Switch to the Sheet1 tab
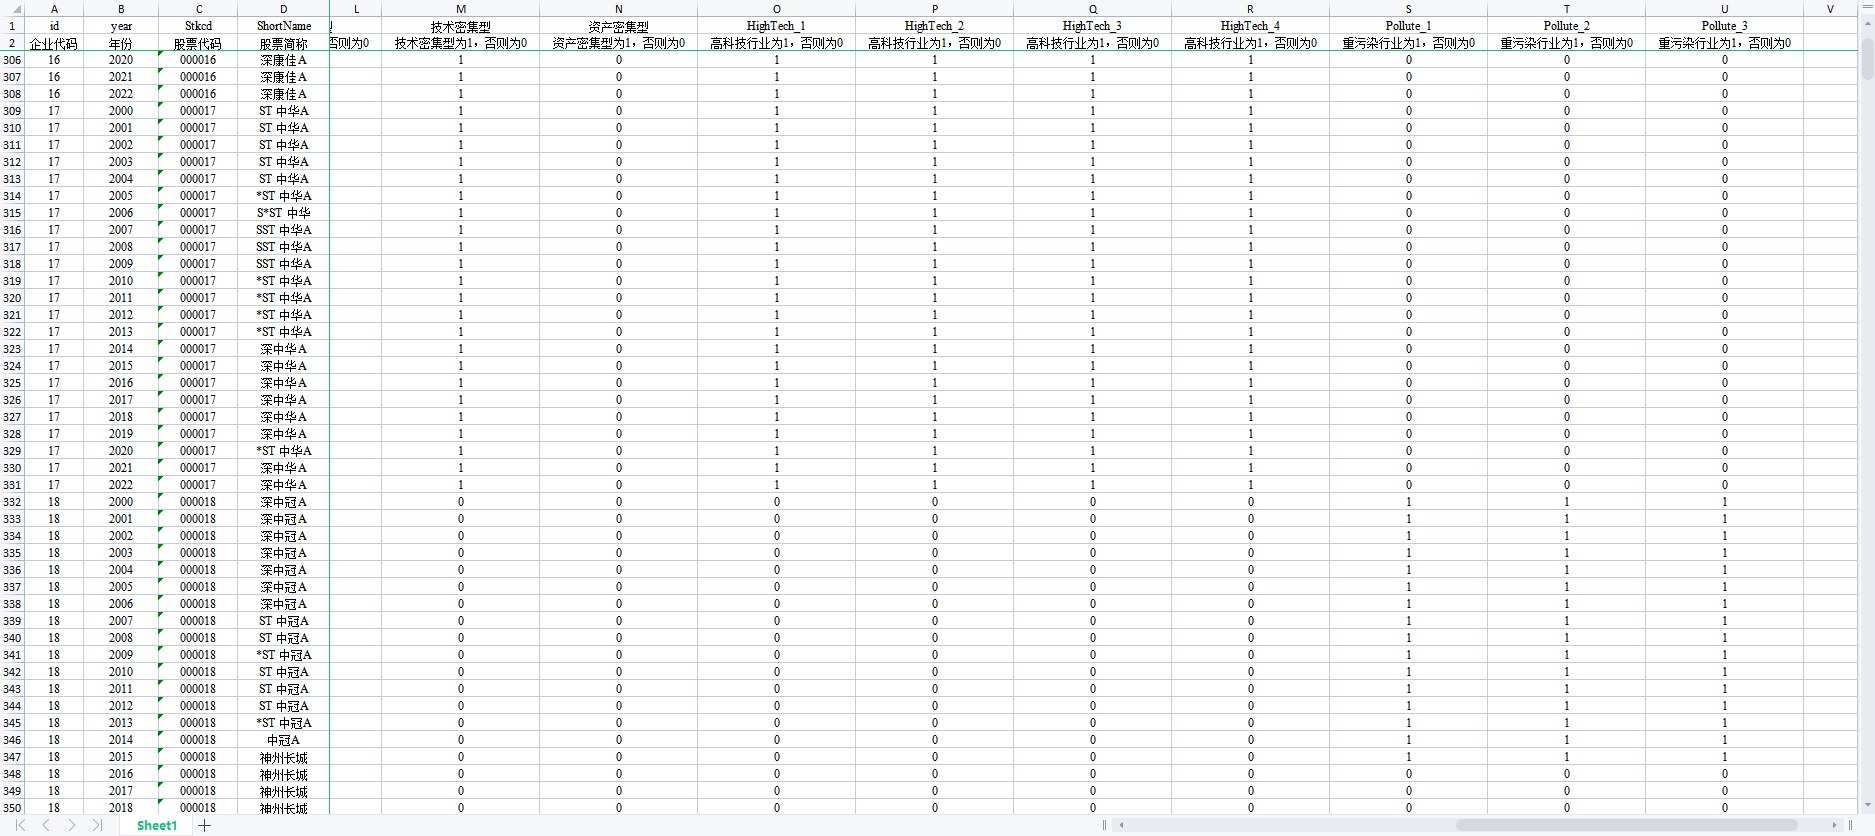 tap(157, 825)
